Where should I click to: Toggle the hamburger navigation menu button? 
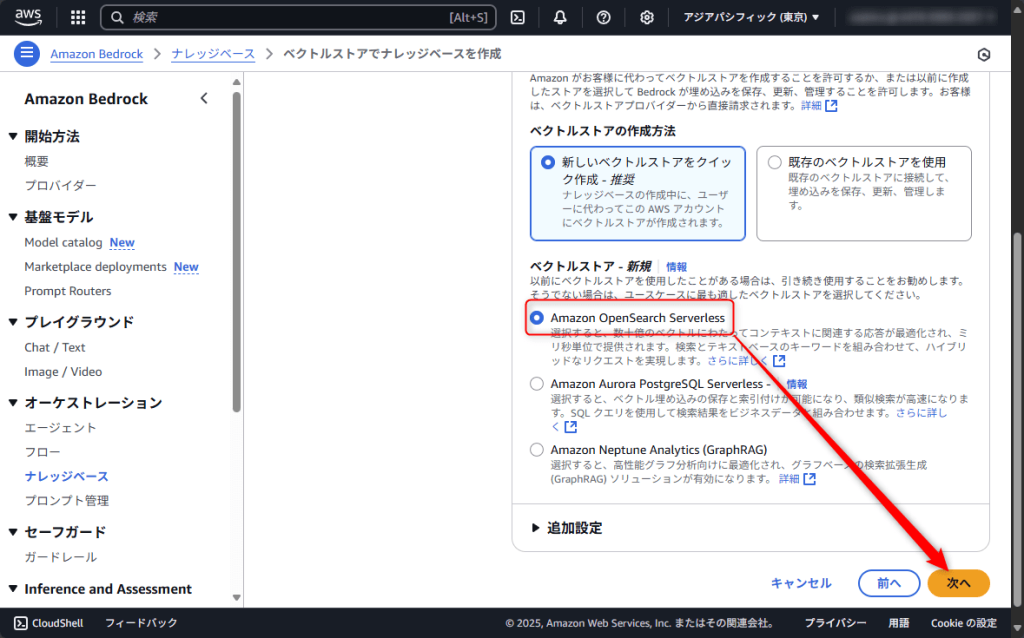coord(27,54)
